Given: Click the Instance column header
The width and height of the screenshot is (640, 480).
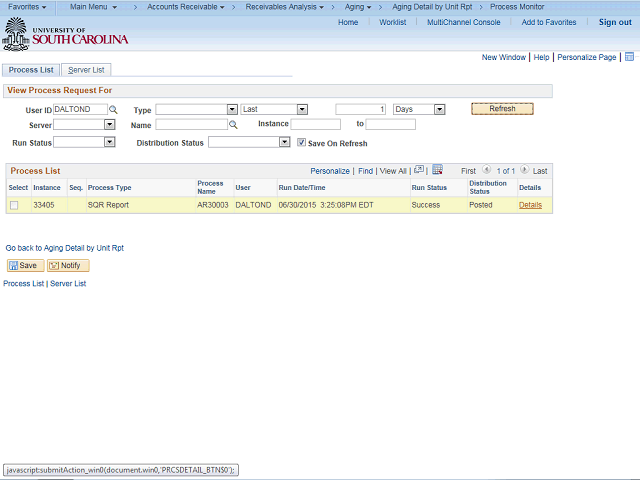Looking at the screenshot, I should 47,188.
